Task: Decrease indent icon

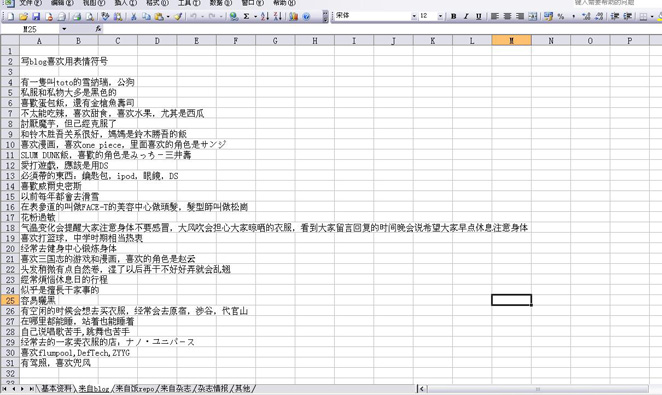Action: coord(615,16)
